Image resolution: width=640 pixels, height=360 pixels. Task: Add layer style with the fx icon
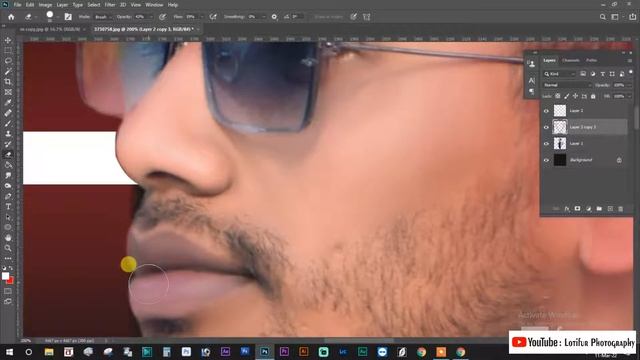tap(567, 209)
